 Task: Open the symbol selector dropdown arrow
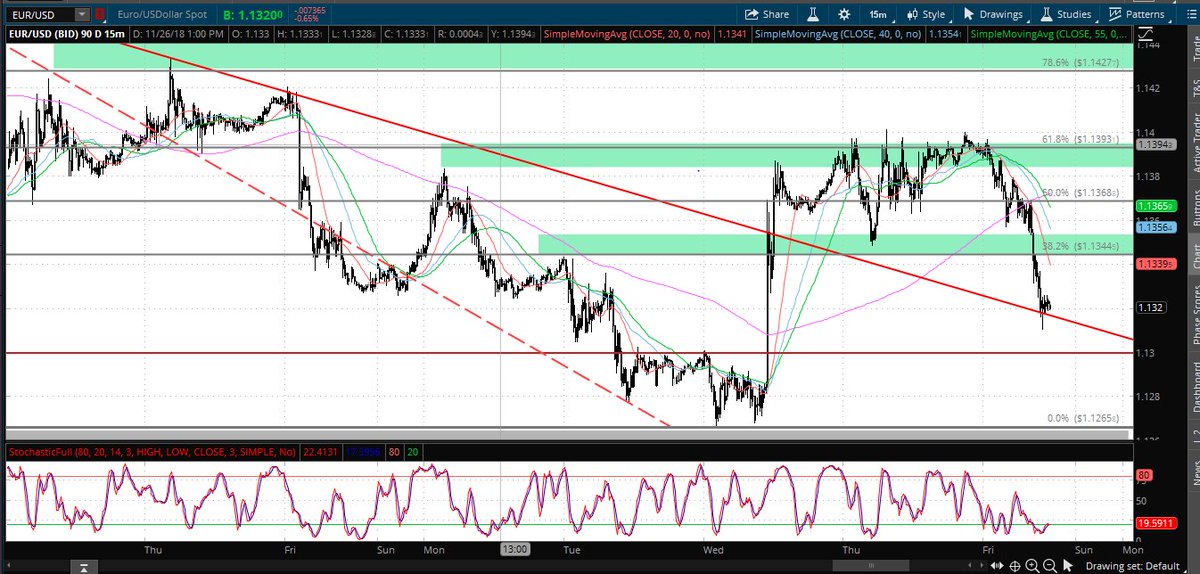tap(80, 15)
